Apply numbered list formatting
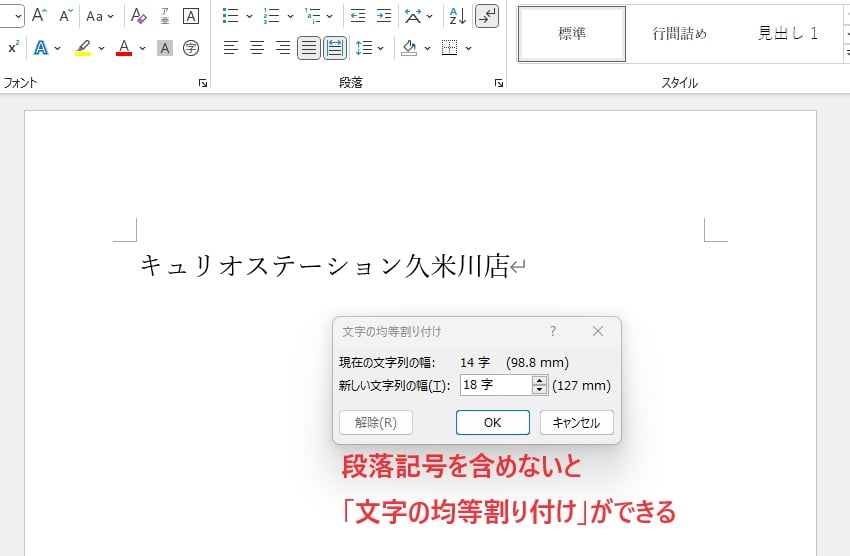This screenshot has height=556, width=850. [271, 16]
